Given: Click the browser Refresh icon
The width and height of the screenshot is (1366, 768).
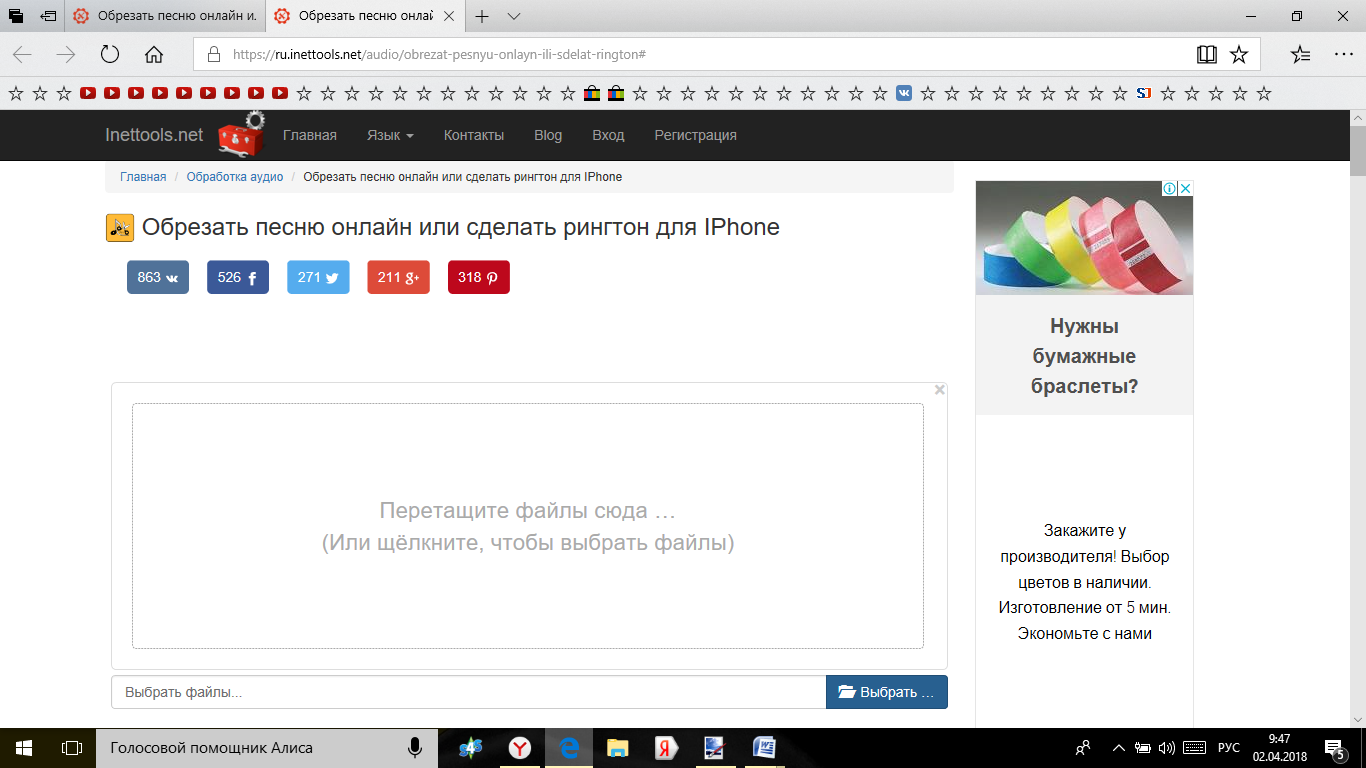Looking at the screenshot, I should 110,55.
